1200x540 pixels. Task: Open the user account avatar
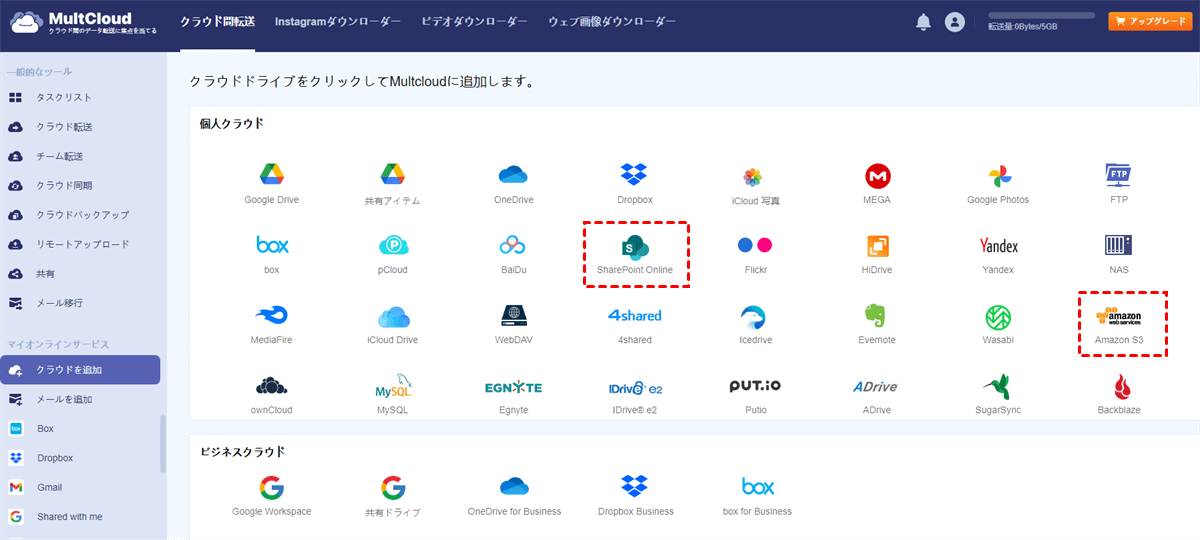point(955,22)
